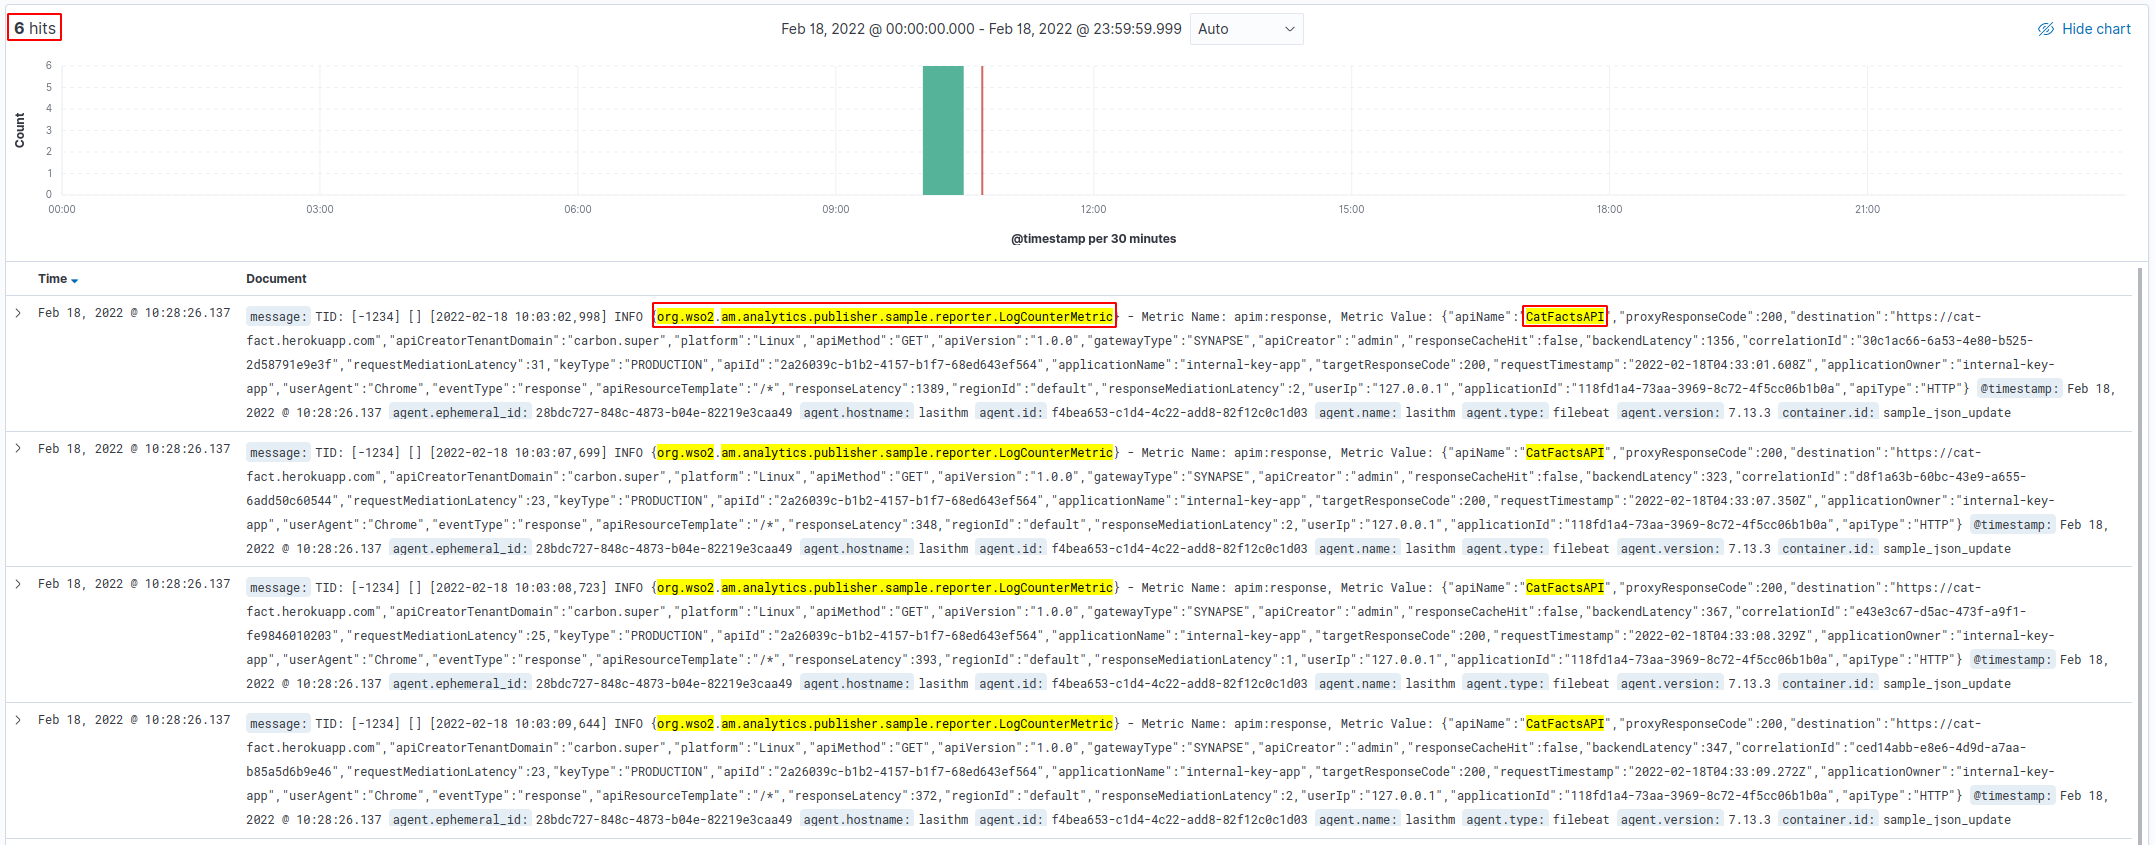Click @timestamp field in second row
Viewport: 2155px width, 845px height.
[x=2011, y=525]
